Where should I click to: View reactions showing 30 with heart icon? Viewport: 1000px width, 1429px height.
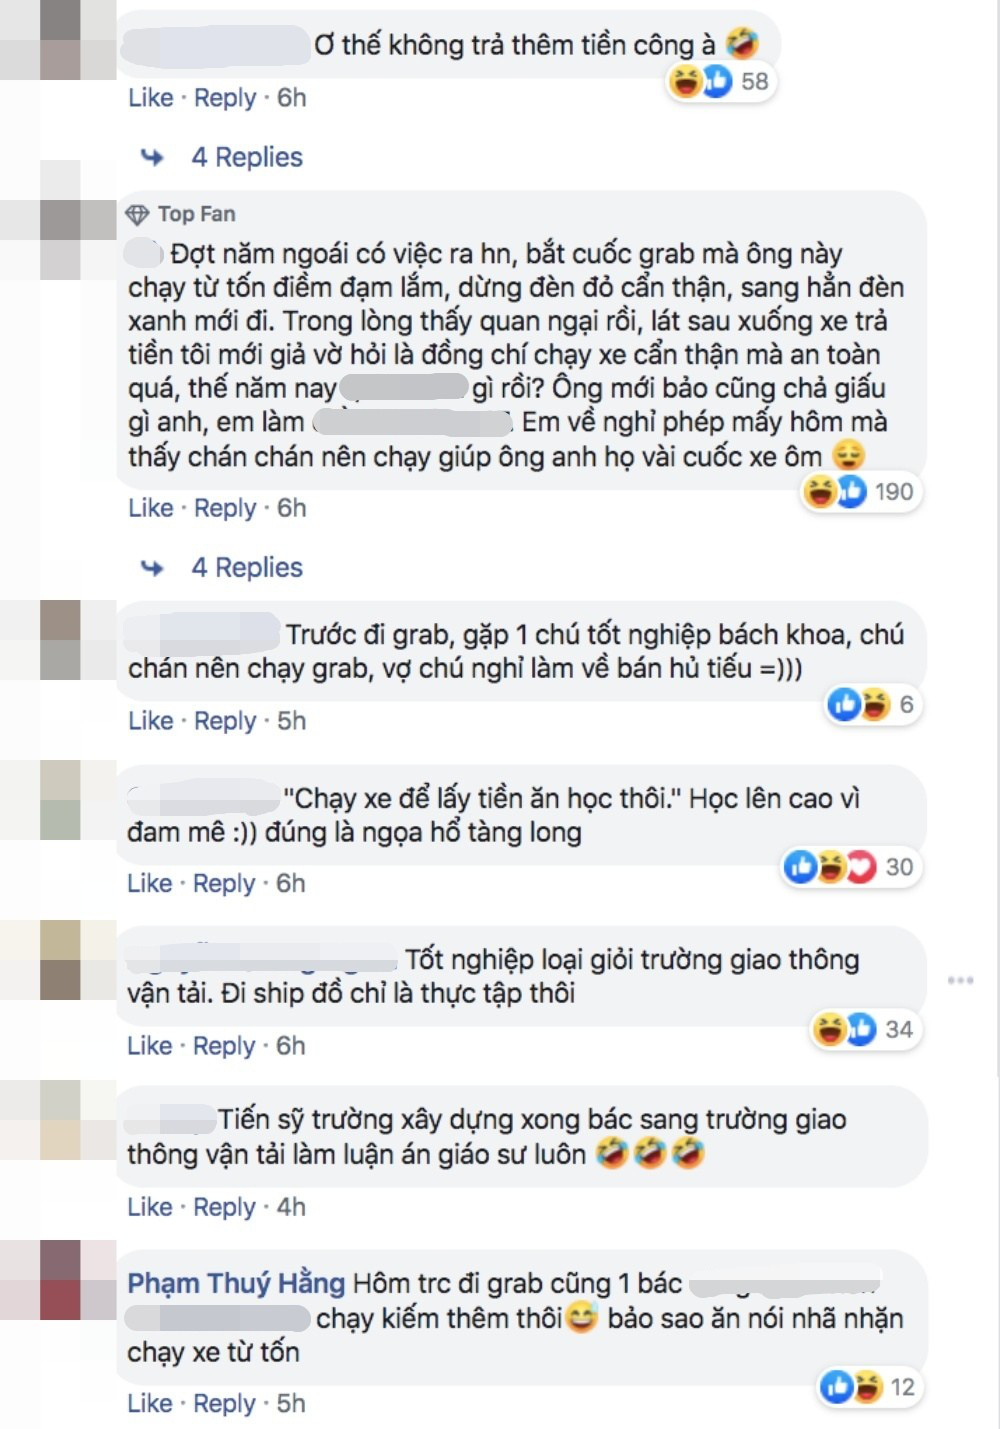pos(850,867)
